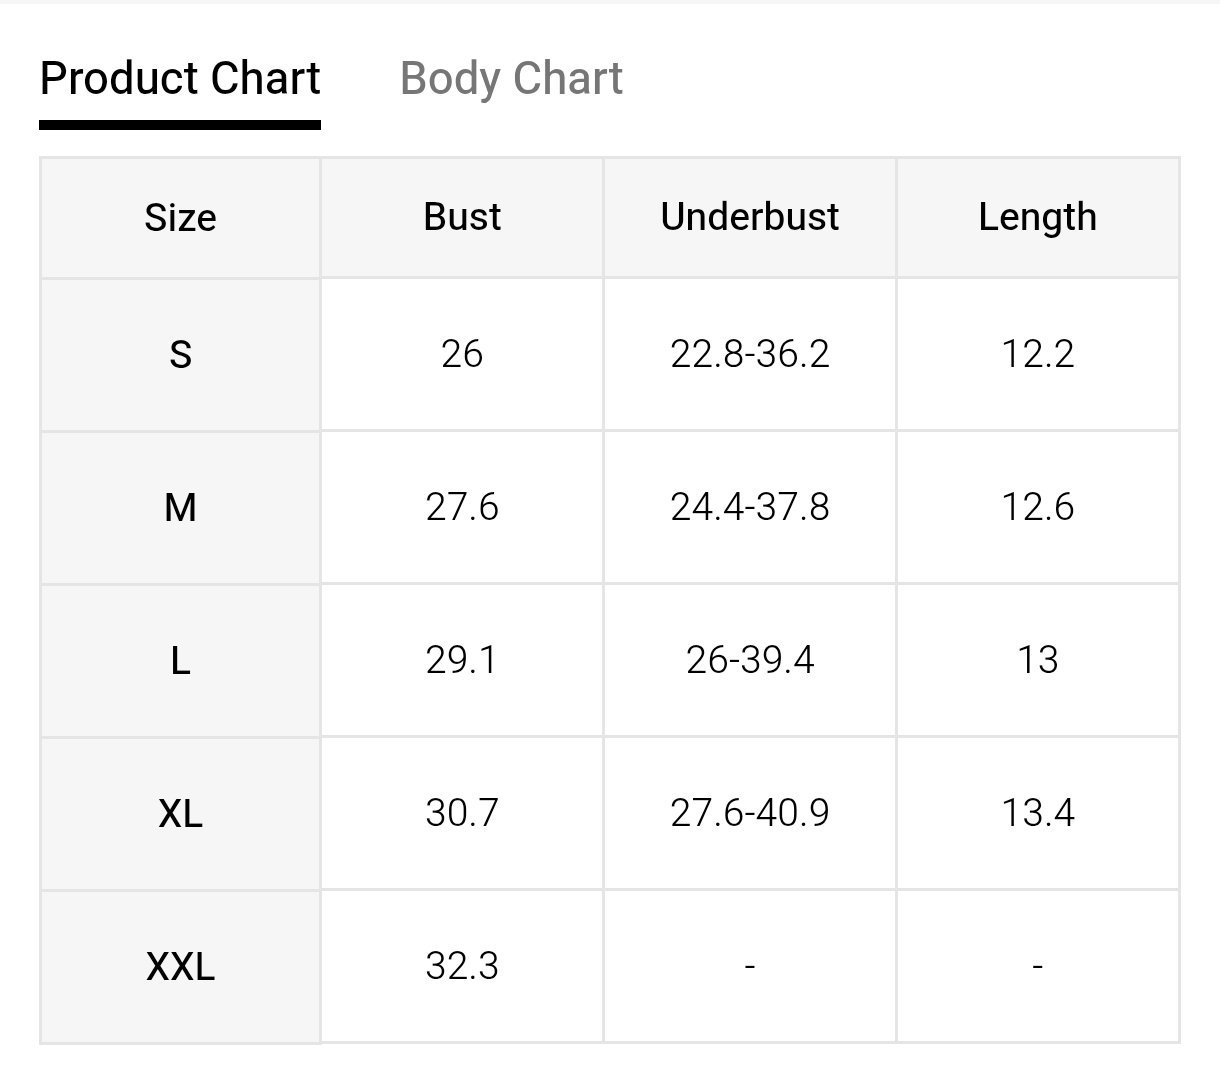Screen dimensions: 1220x1076
Task: Click the underbust value 22.8-36.2
Action: [750, 354]
